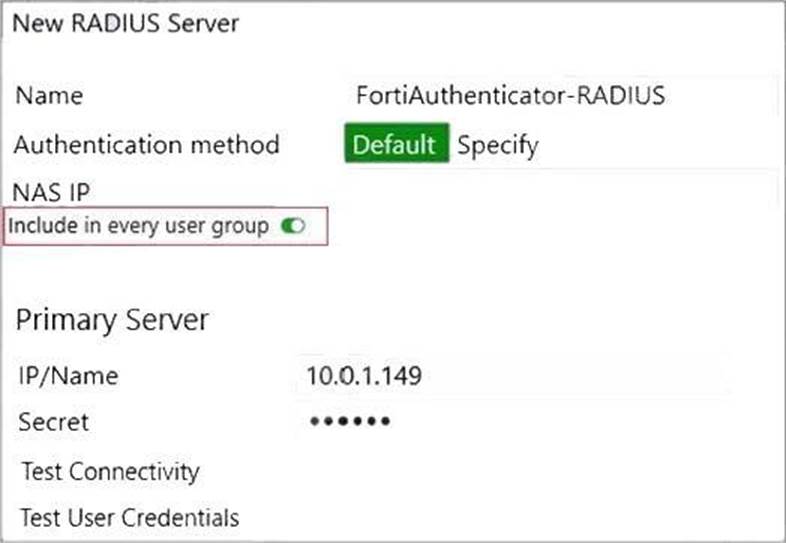This screenshot has height=543, width=786.
Task: Disable Include in every user group toggle
Action: [293, 227]
